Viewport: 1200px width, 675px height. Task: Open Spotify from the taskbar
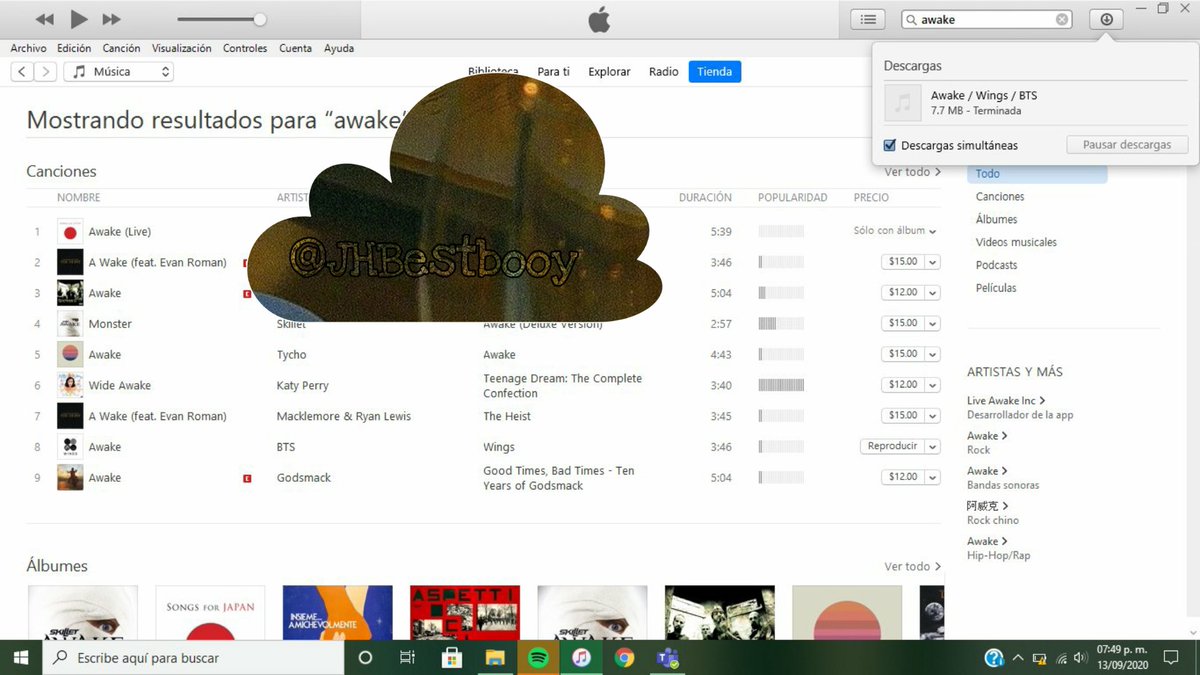pos(538,658)
